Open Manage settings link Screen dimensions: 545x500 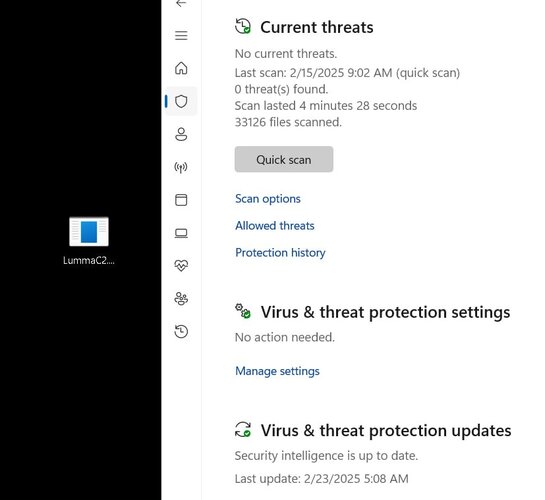click(277, 371)
